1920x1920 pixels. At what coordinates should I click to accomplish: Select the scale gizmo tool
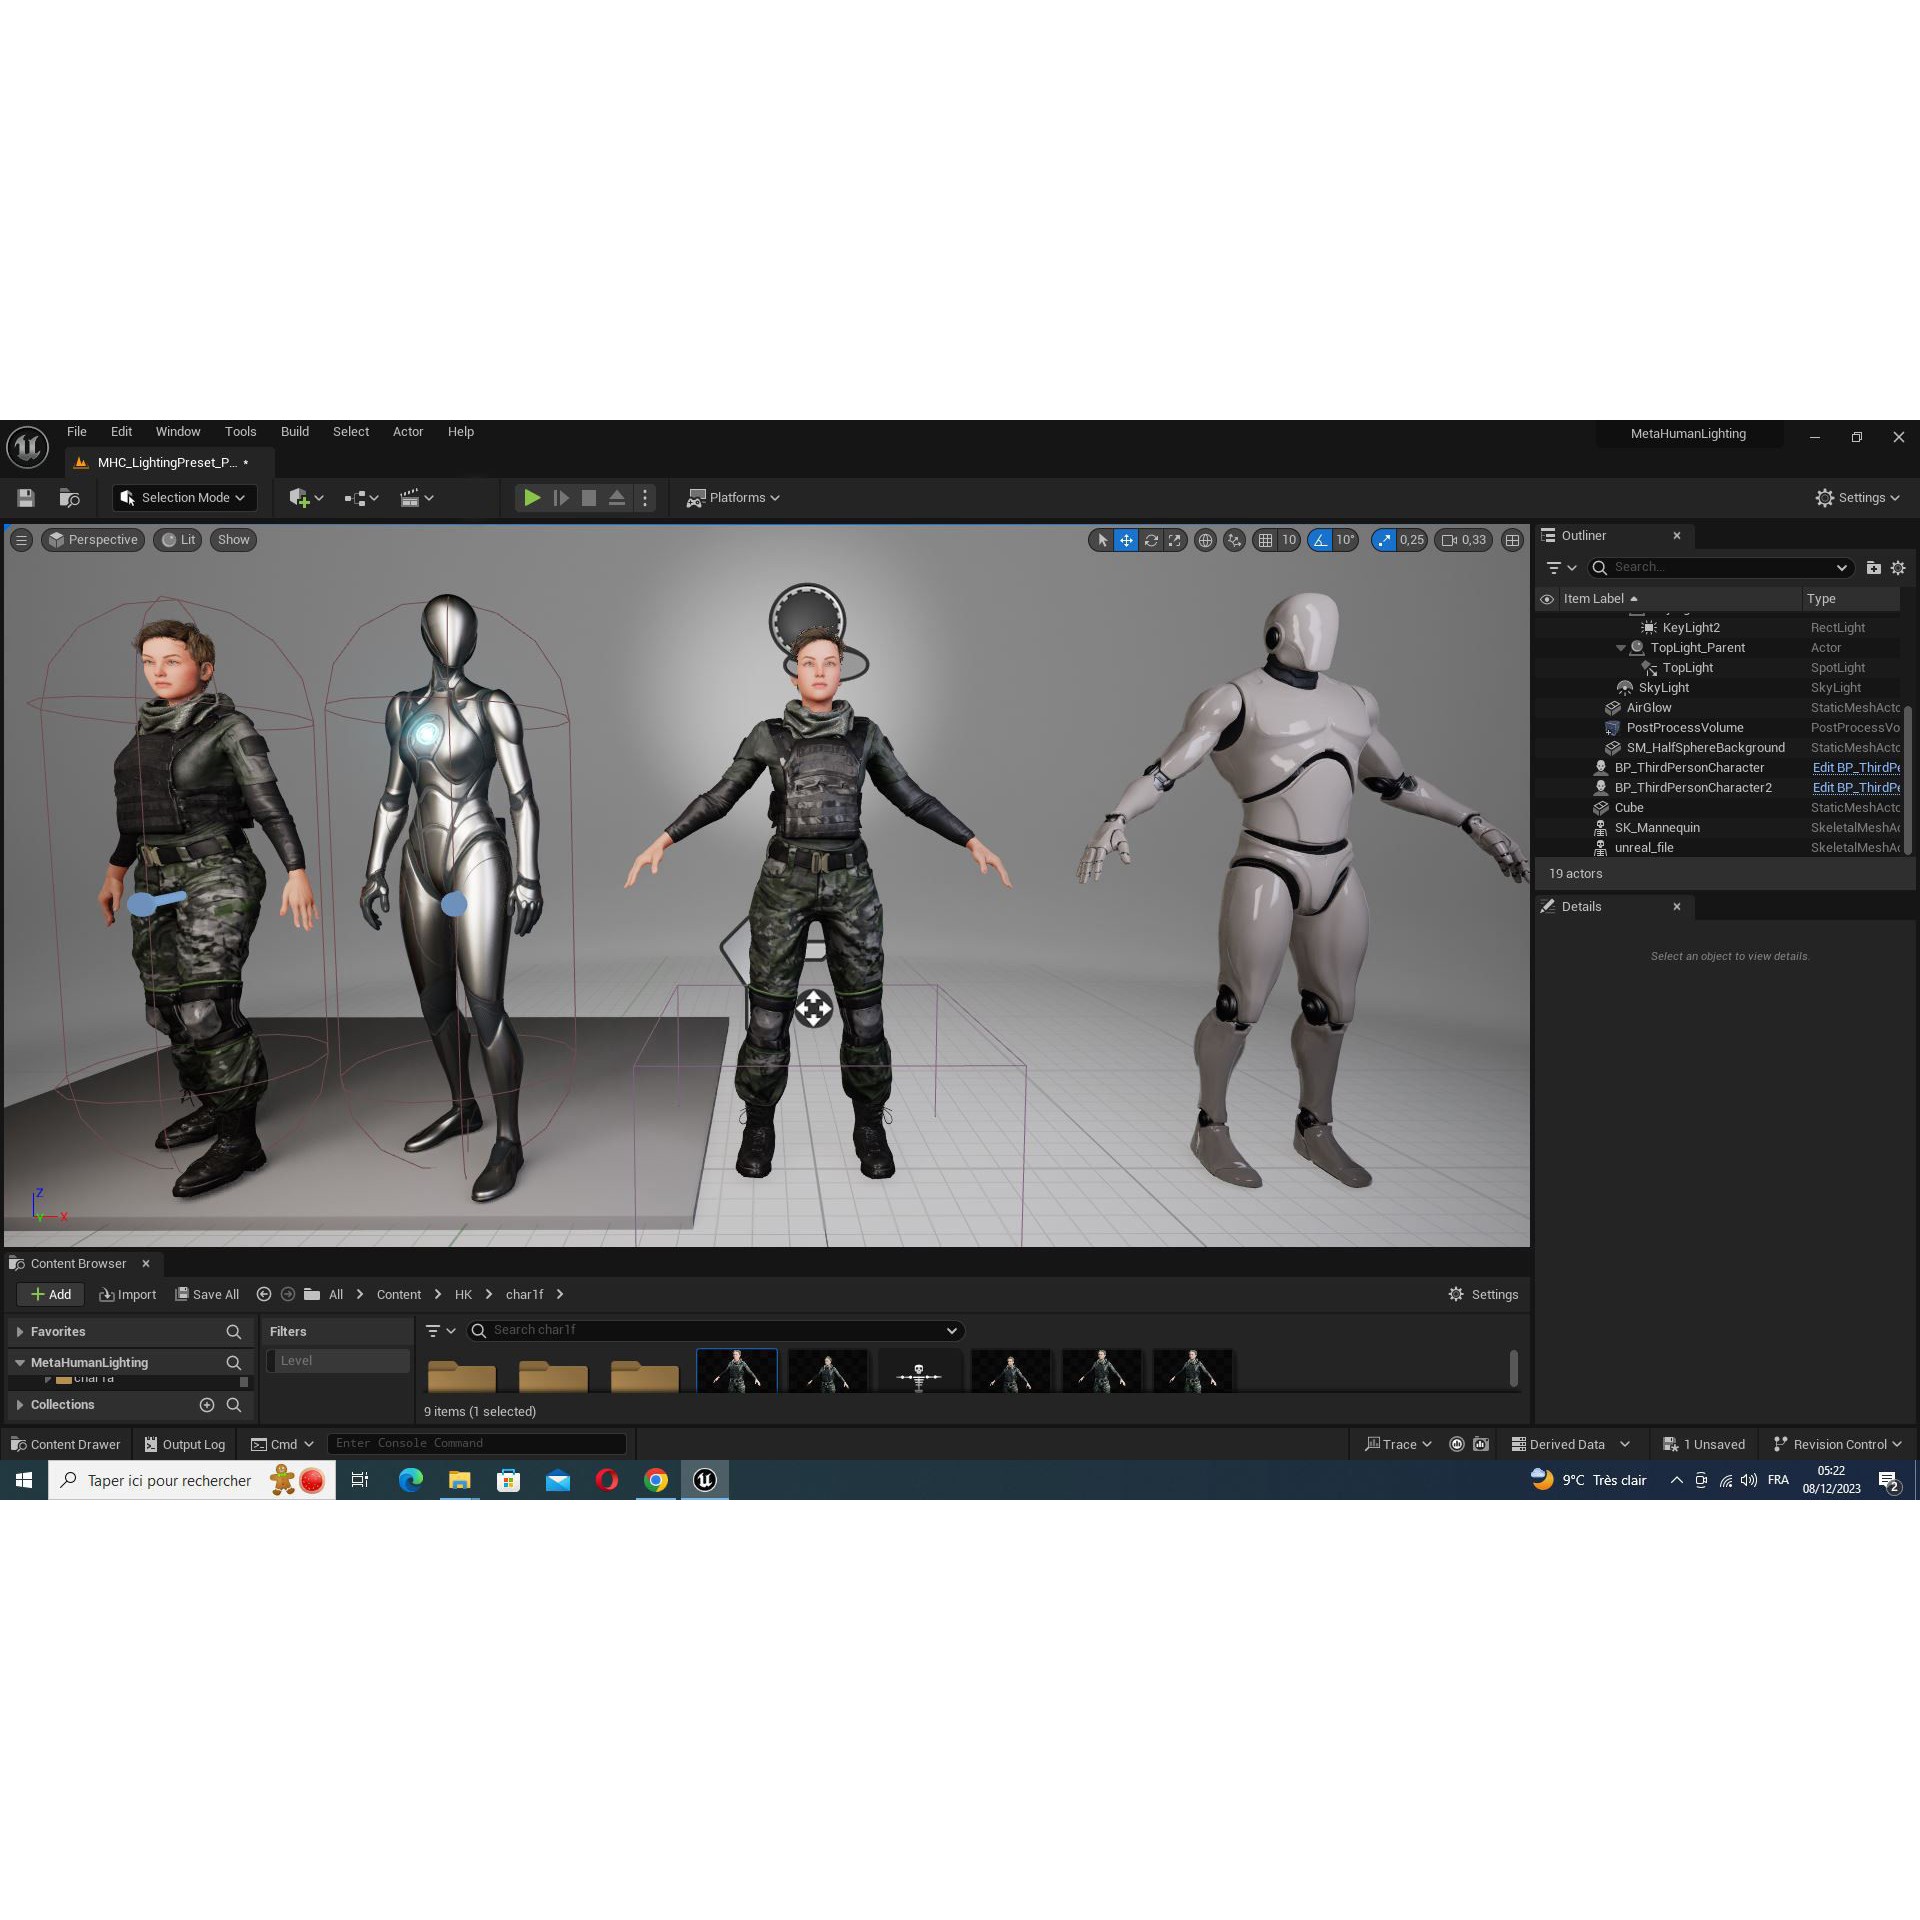tap(1175, 540)
